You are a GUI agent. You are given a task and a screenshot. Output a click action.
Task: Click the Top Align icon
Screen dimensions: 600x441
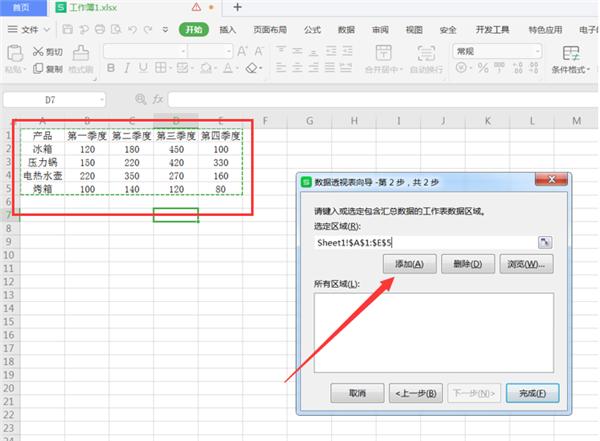tap(281, 50)
